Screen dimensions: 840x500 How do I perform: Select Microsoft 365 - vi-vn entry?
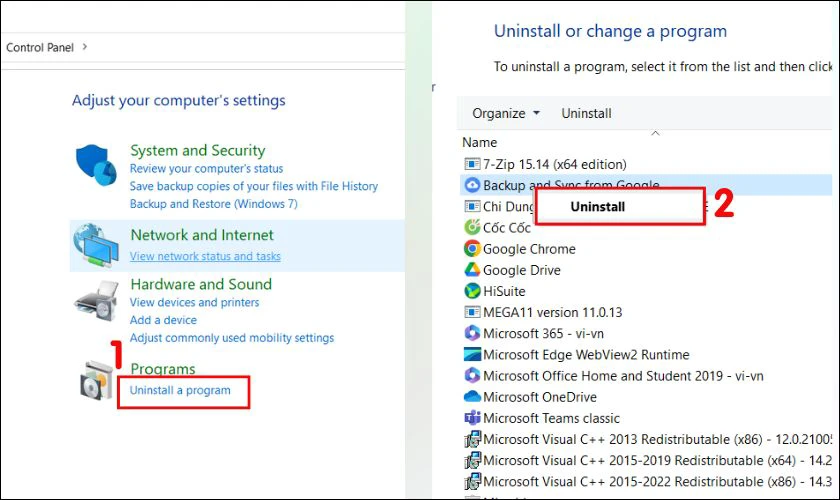[x=543, y=333]
